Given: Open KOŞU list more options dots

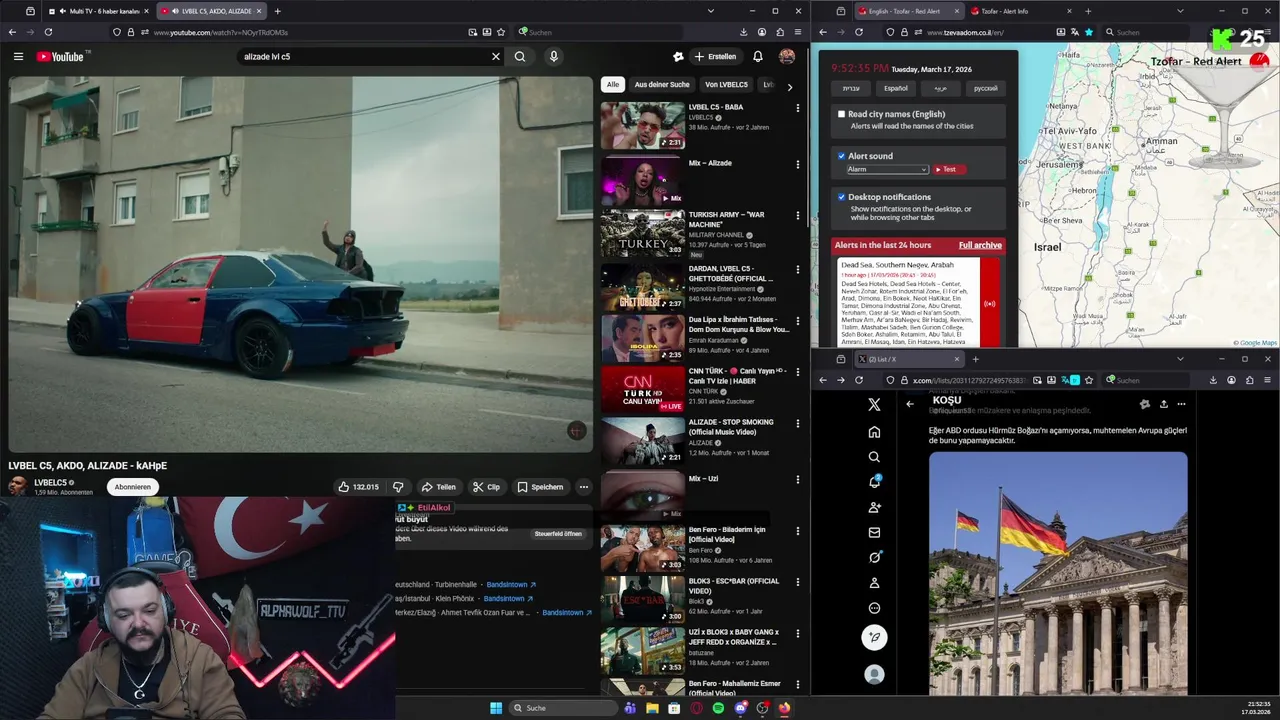Looking at the screenshot, I should tap(1181, 404).
